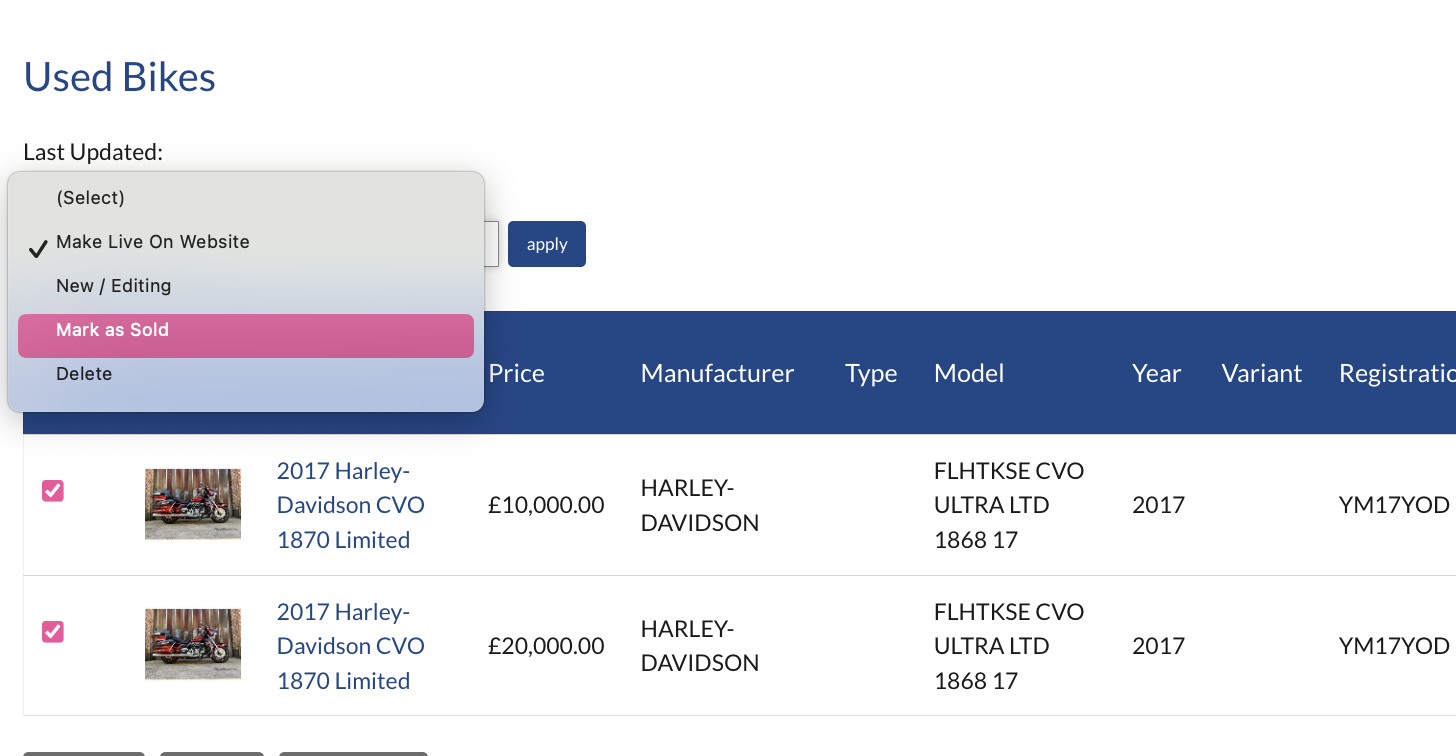Image resolution: width=1456 pixels, height=756 pixels.
Task: Select the Delete option in the list
Action: point(84,374)
